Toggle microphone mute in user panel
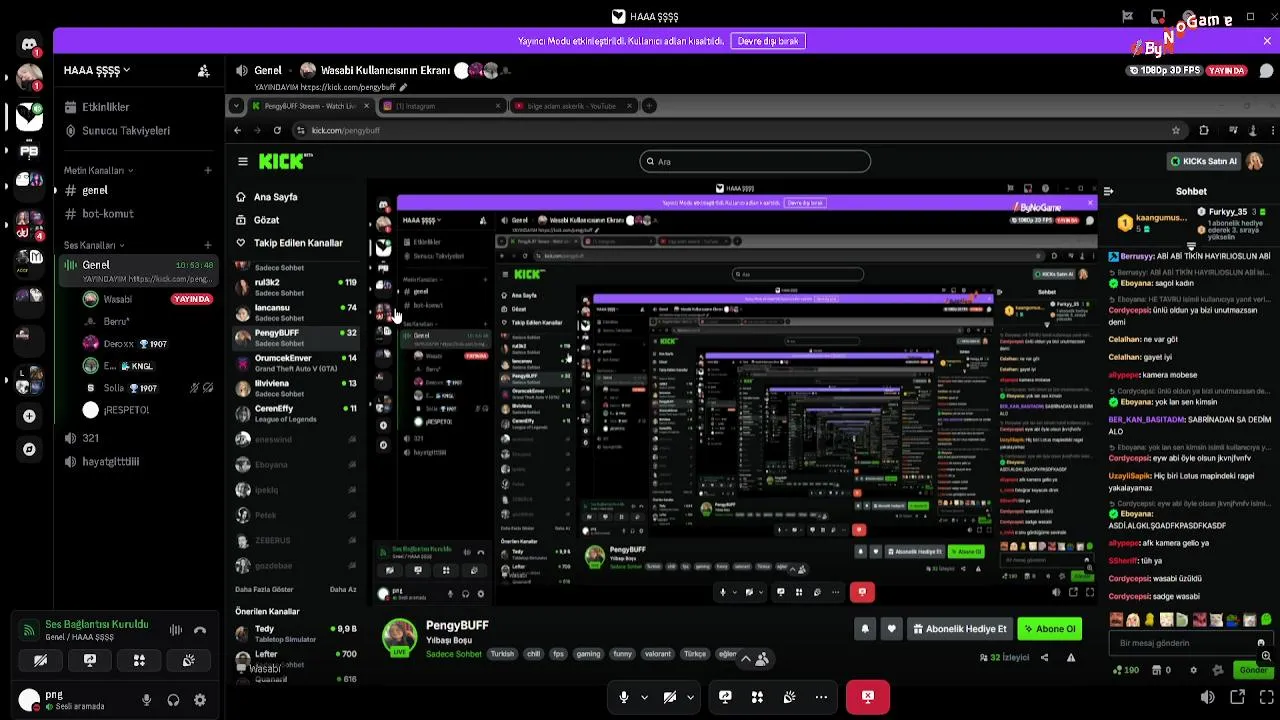This screenshot has height=720, width=1280. 147,701
